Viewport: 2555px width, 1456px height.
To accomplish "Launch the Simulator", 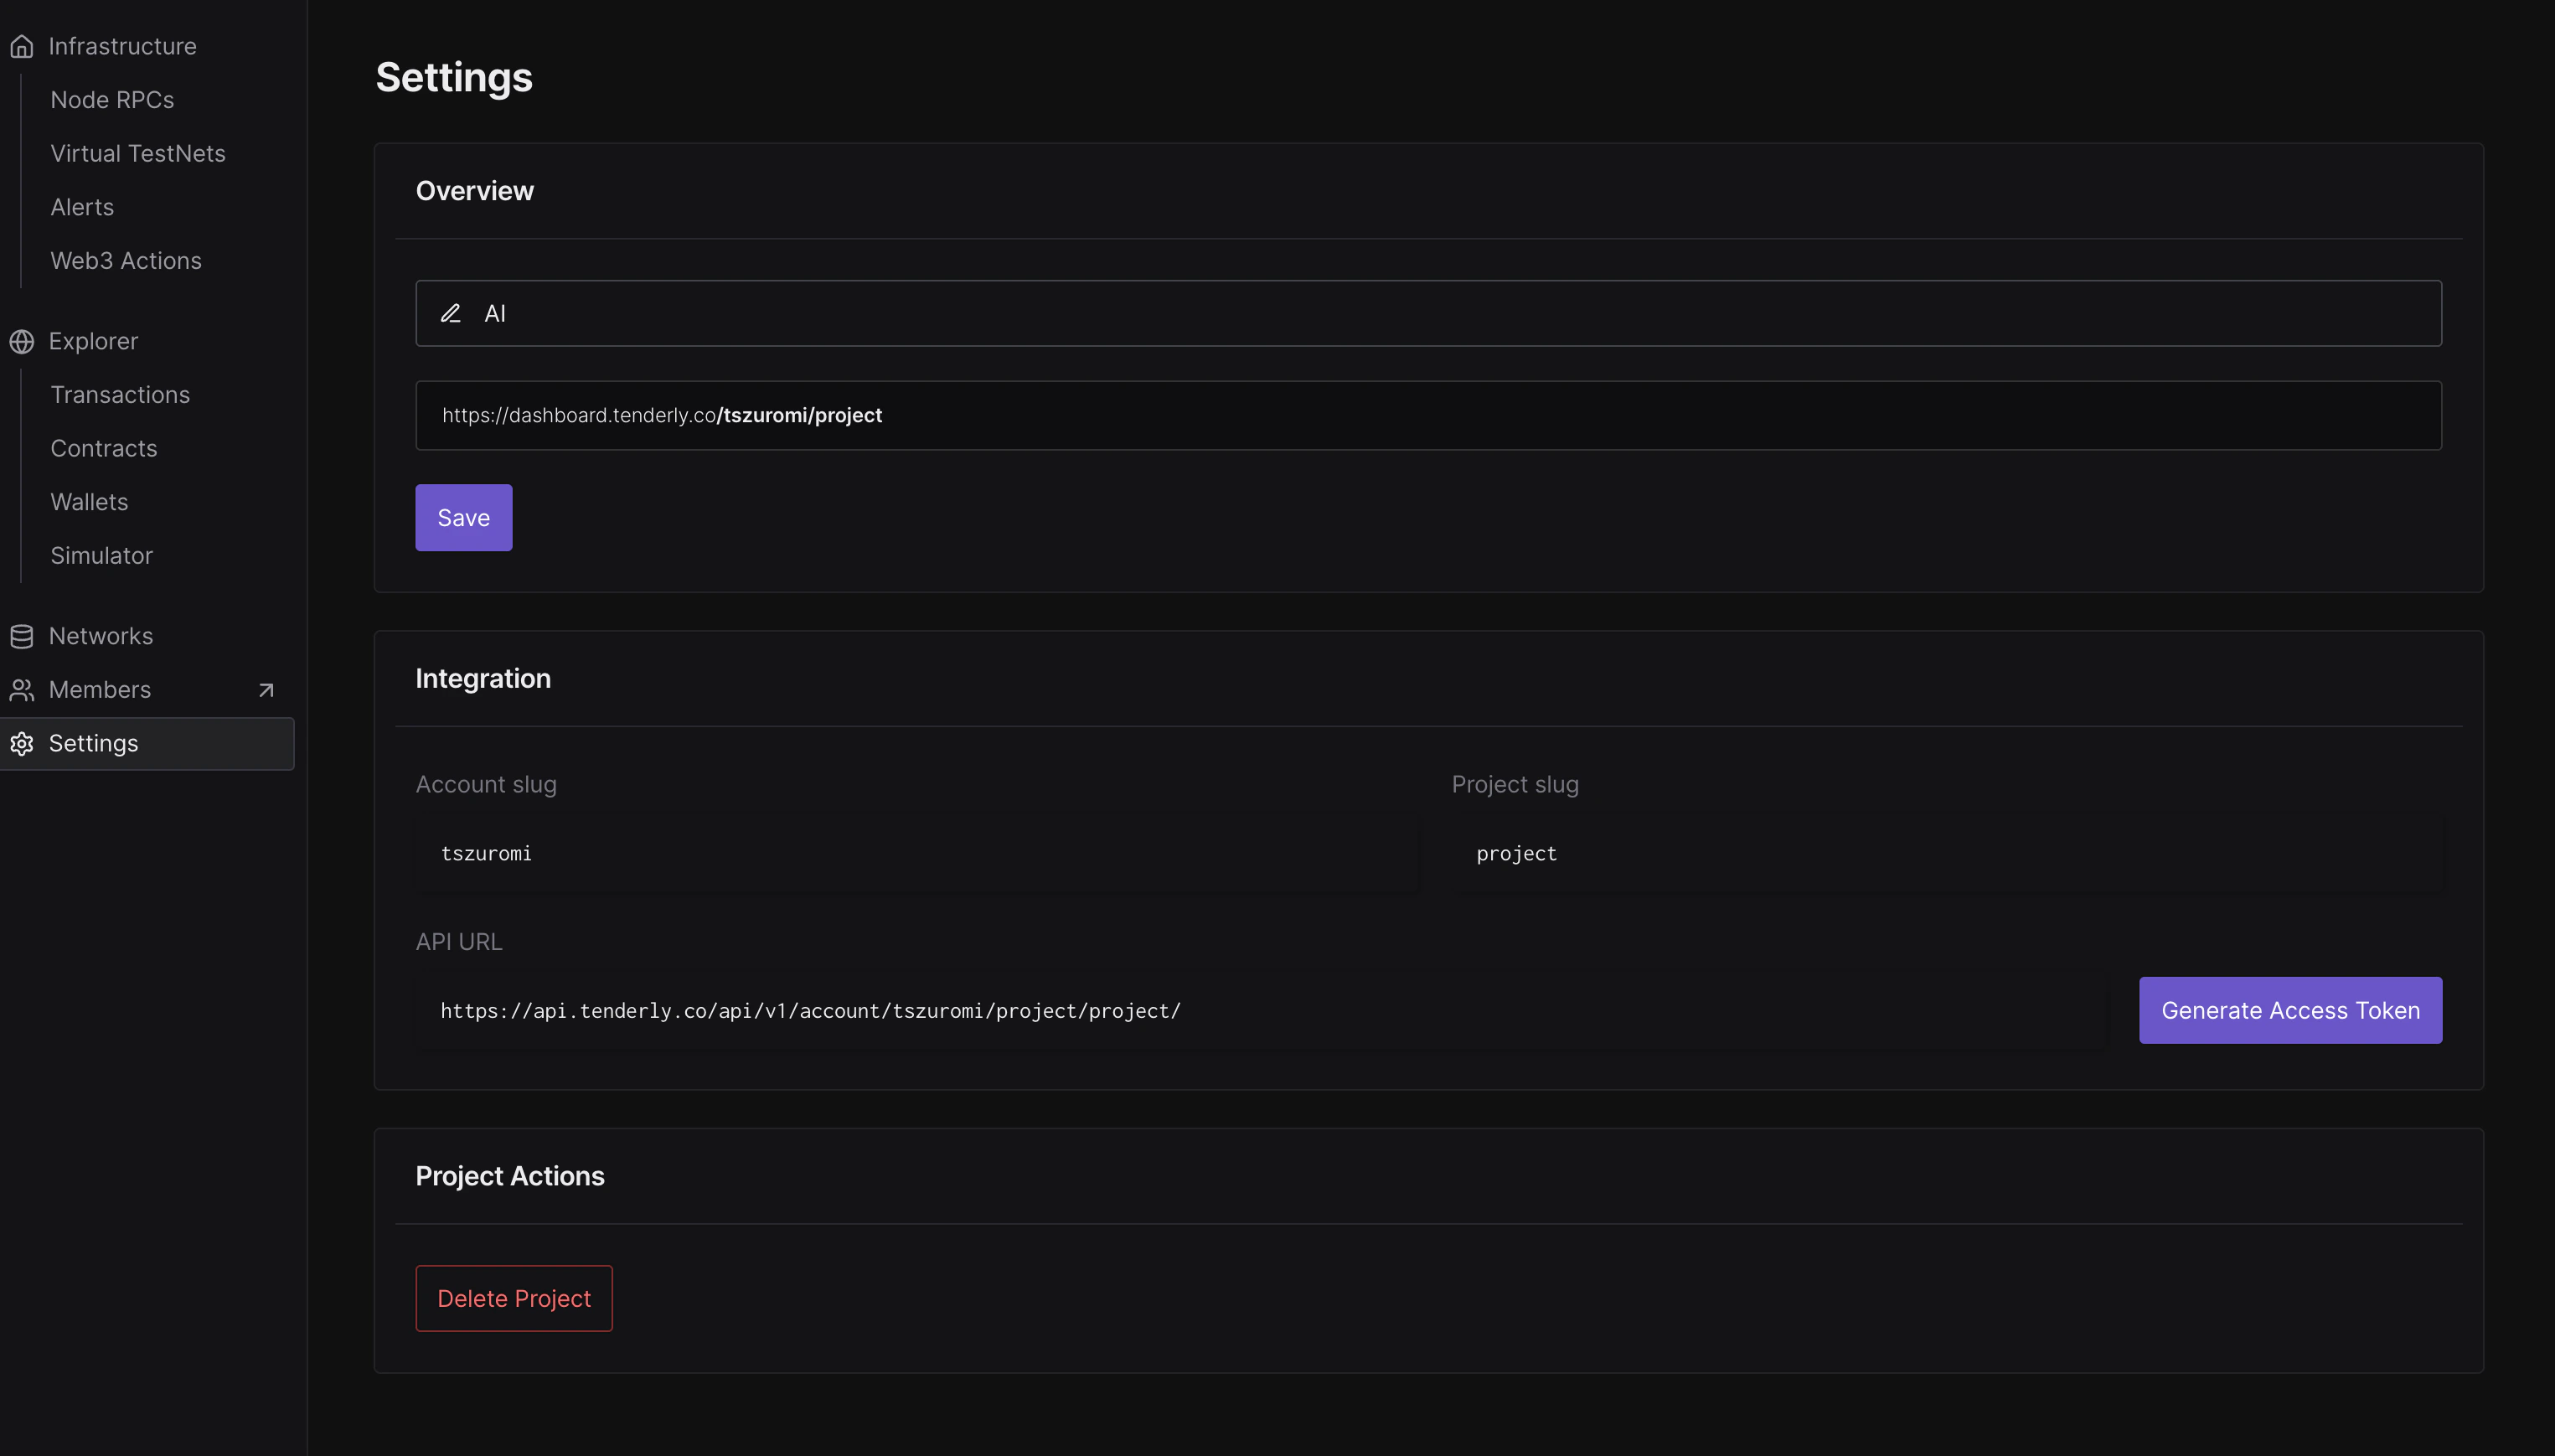I will (x=101, y=555).
